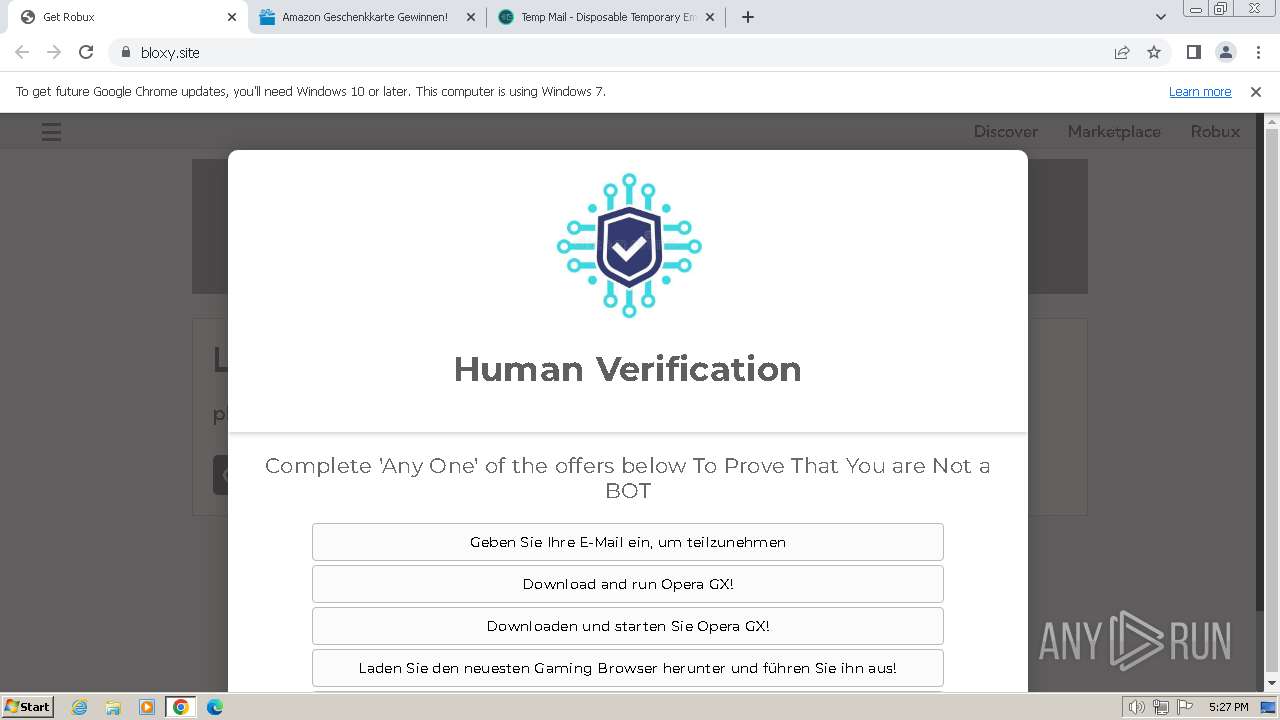Reload the bloxy.site page
Image resolution: width=1280 pixels, height=720 pixels.
(86, 52)
